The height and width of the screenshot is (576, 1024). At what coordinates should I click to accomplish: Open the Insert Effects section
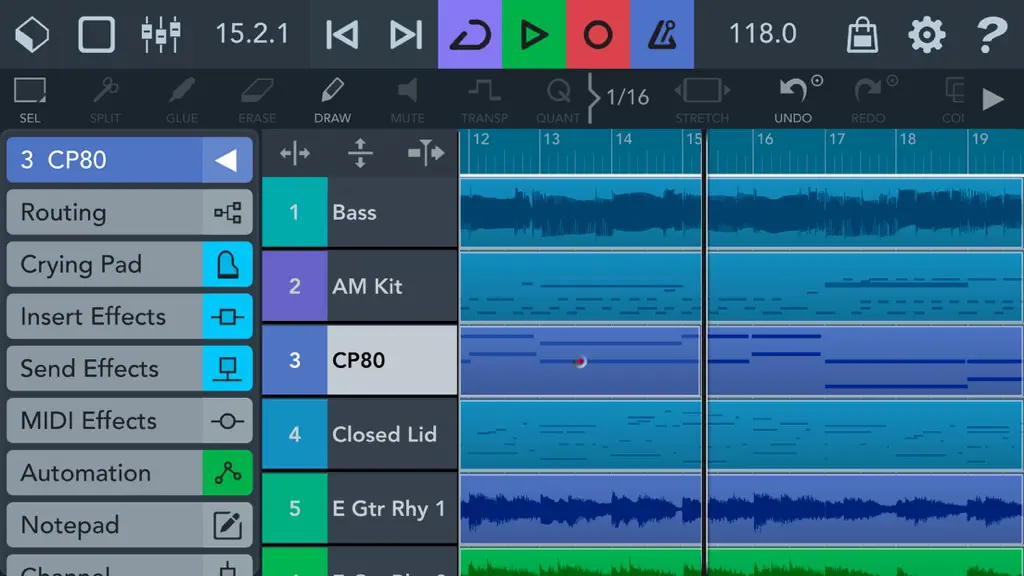[129, 317]
